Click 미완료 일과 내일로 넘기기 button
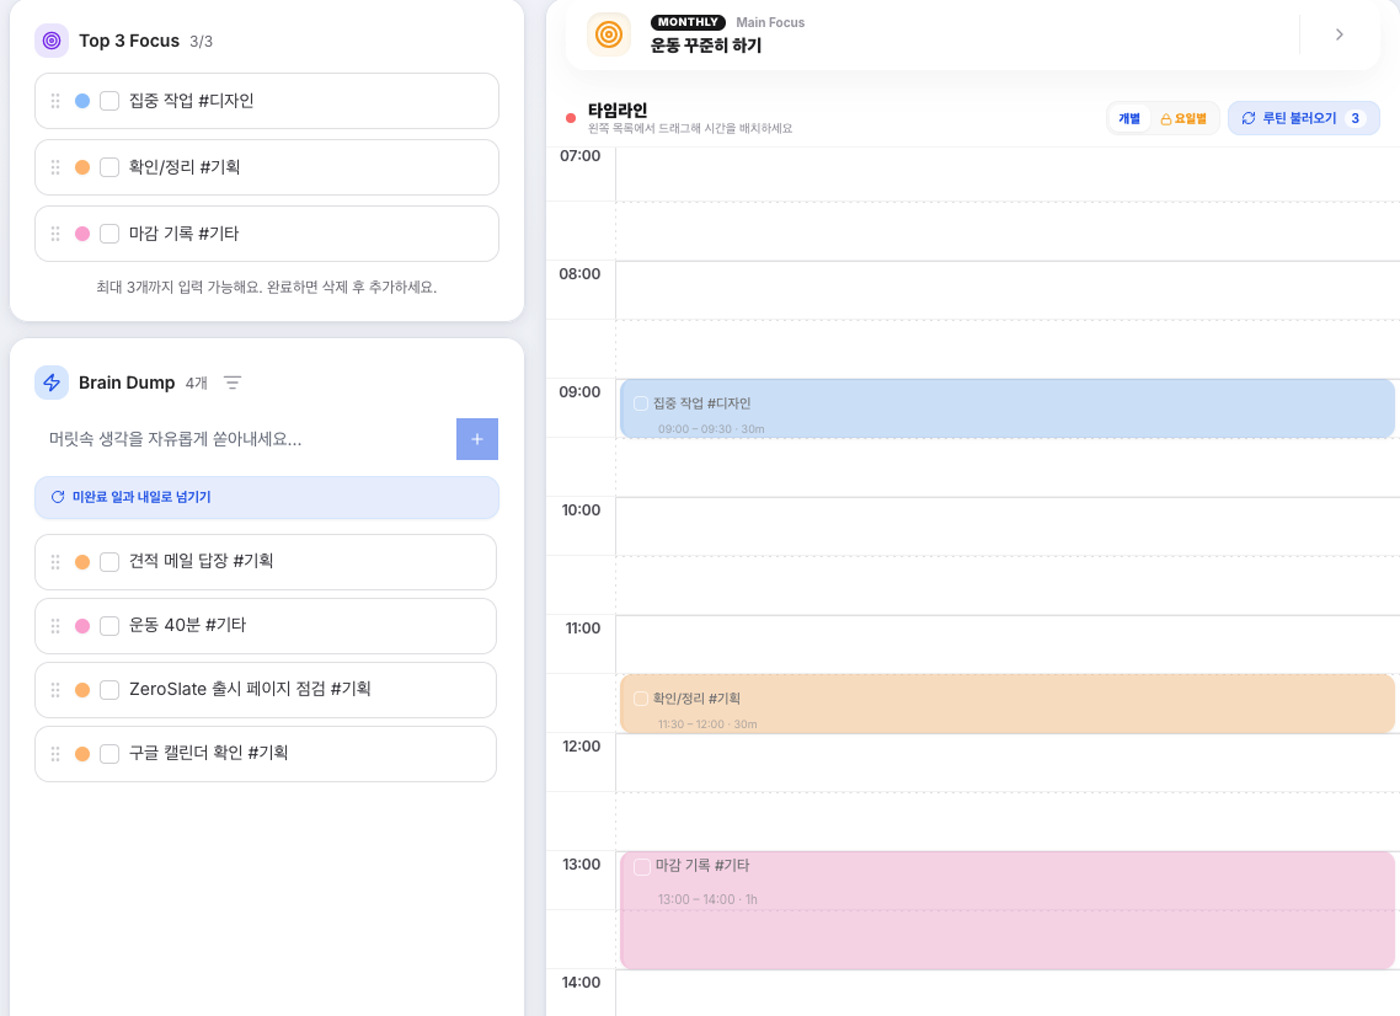This screenshot has width=1400, height=1016. [267, 497]
